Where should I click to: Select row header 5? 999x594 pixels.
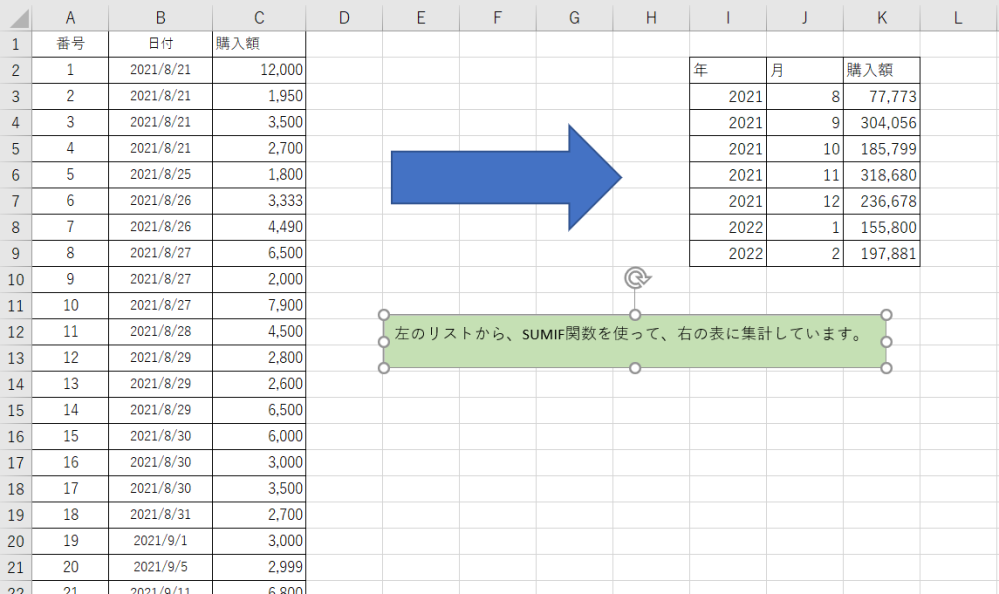click(15, 148)
